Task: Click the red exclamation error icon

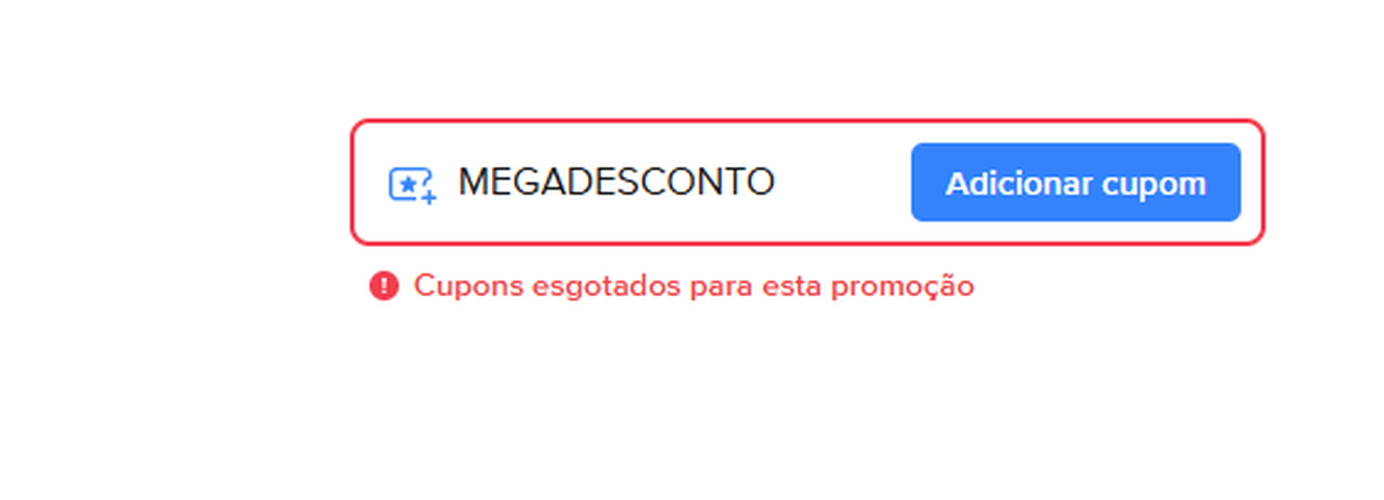Action: [x=384, y=286]
